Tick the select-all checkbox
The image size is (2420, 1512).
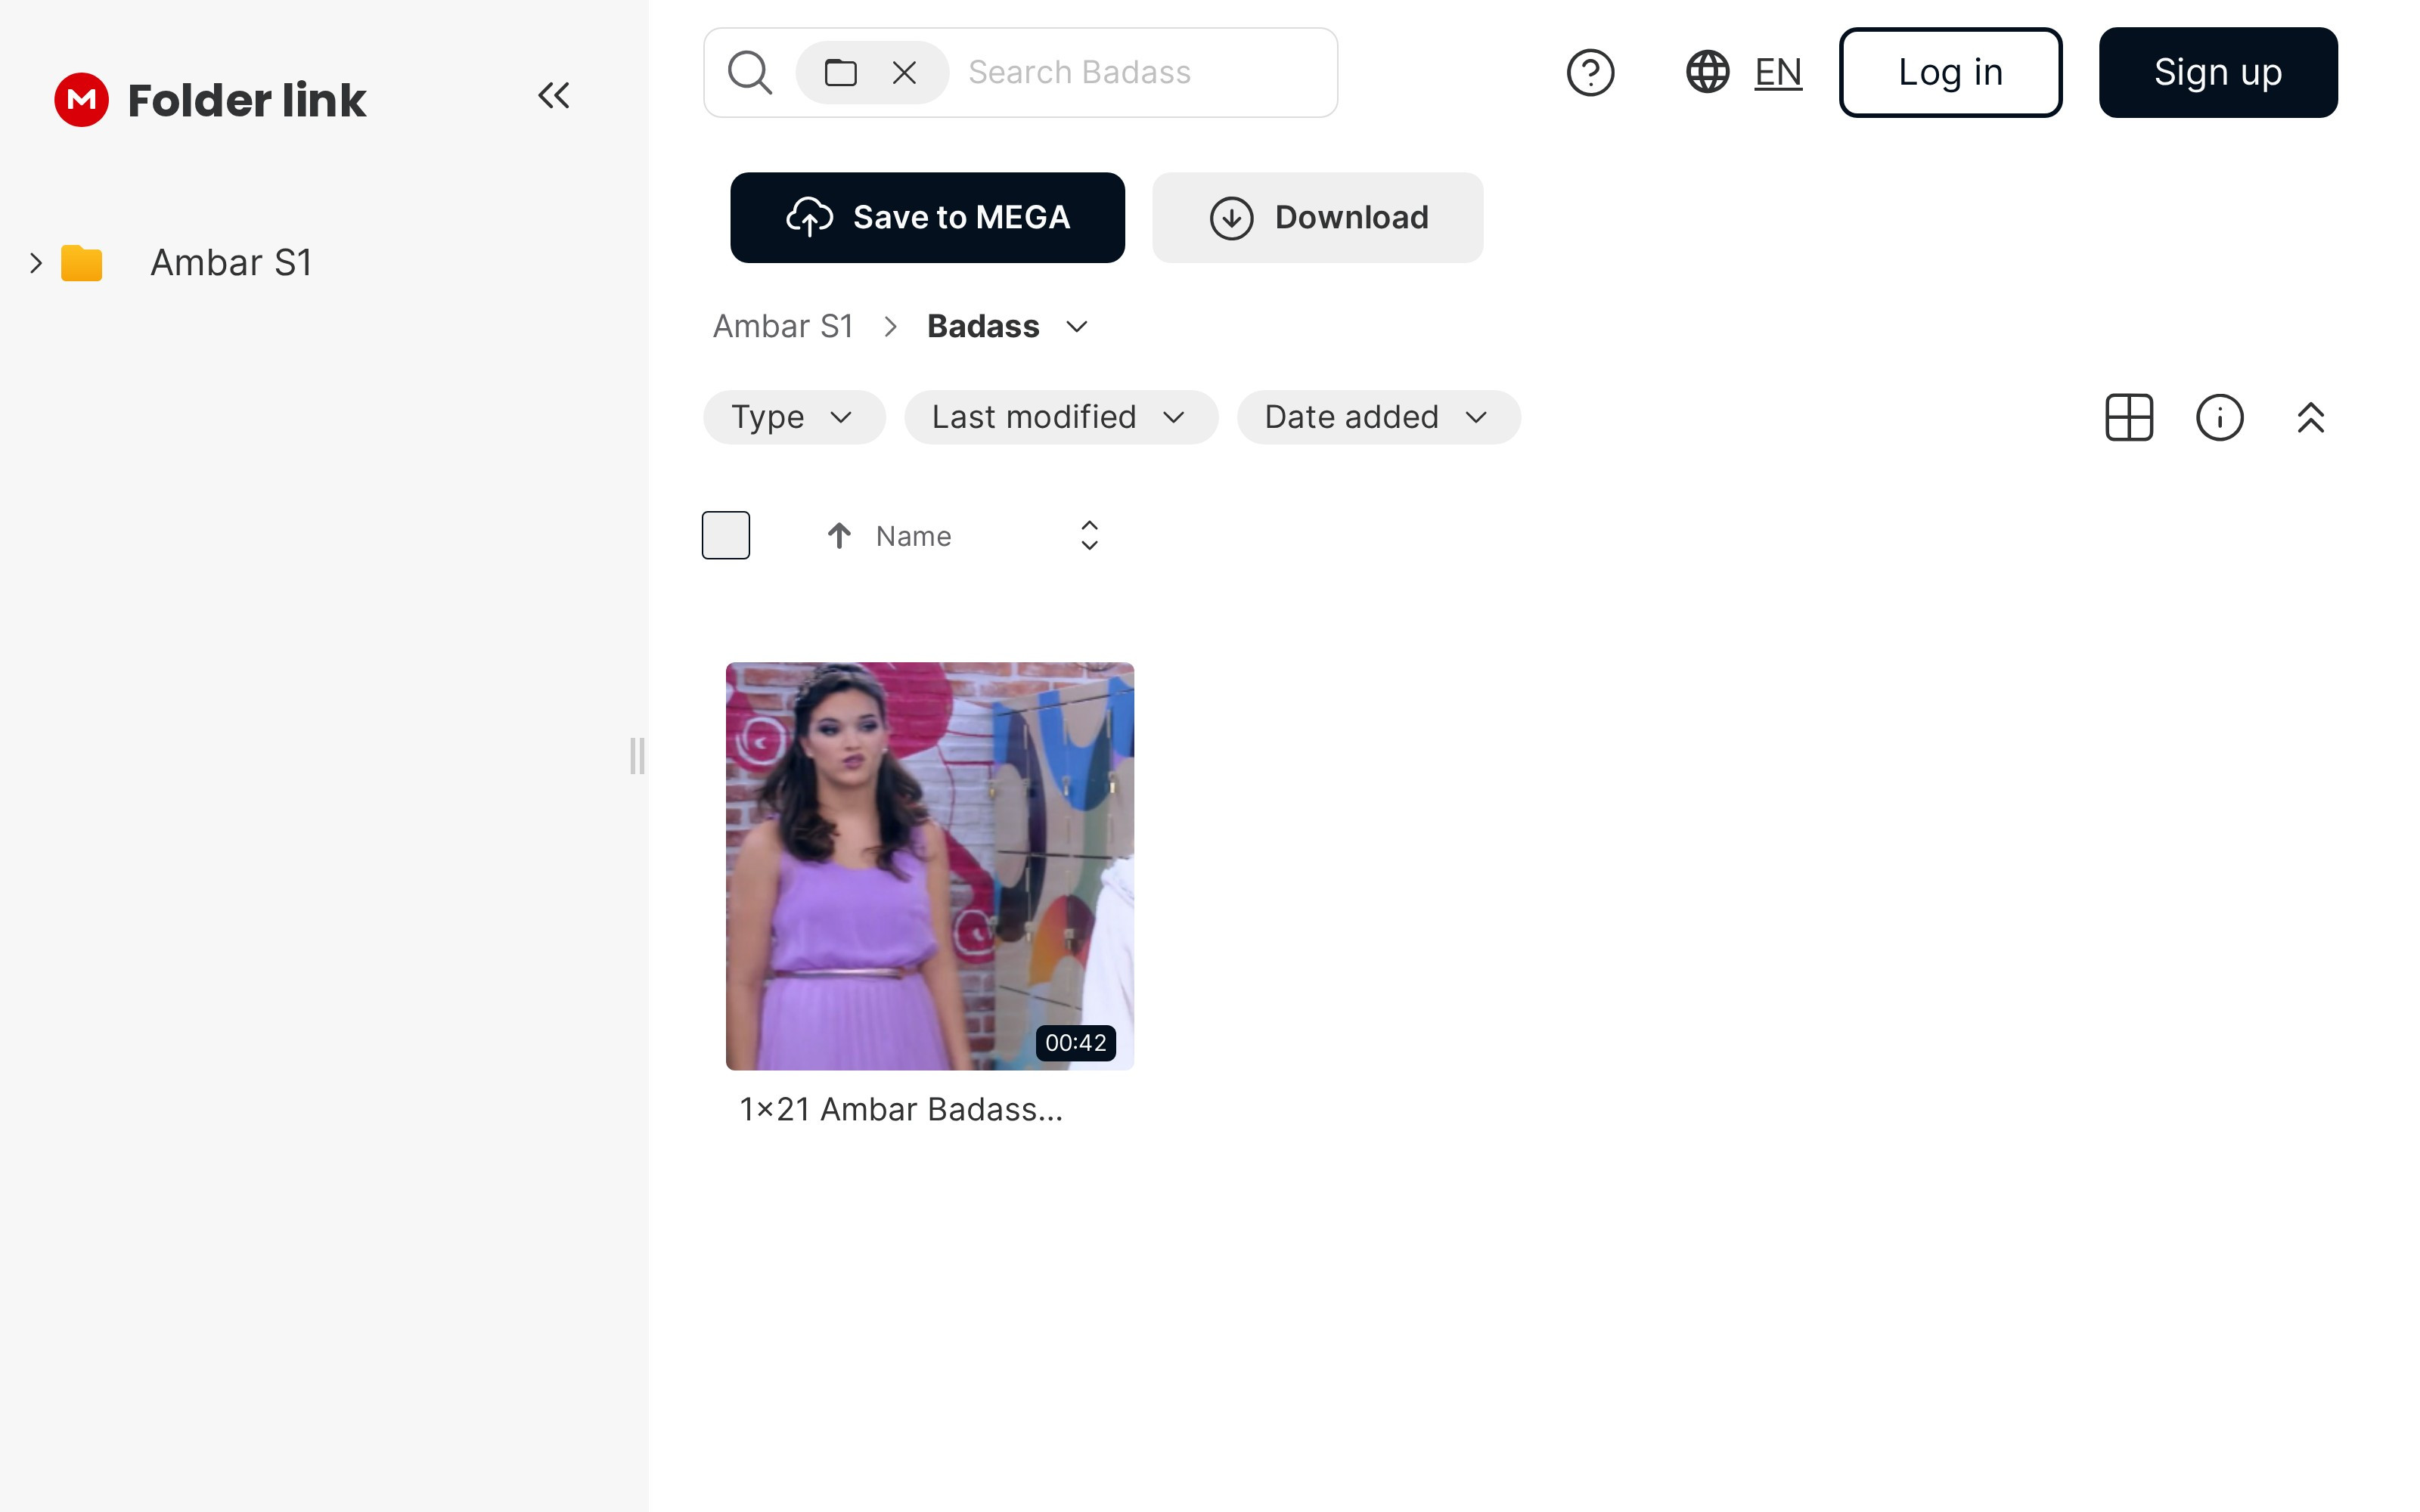(x=725, y=535)
